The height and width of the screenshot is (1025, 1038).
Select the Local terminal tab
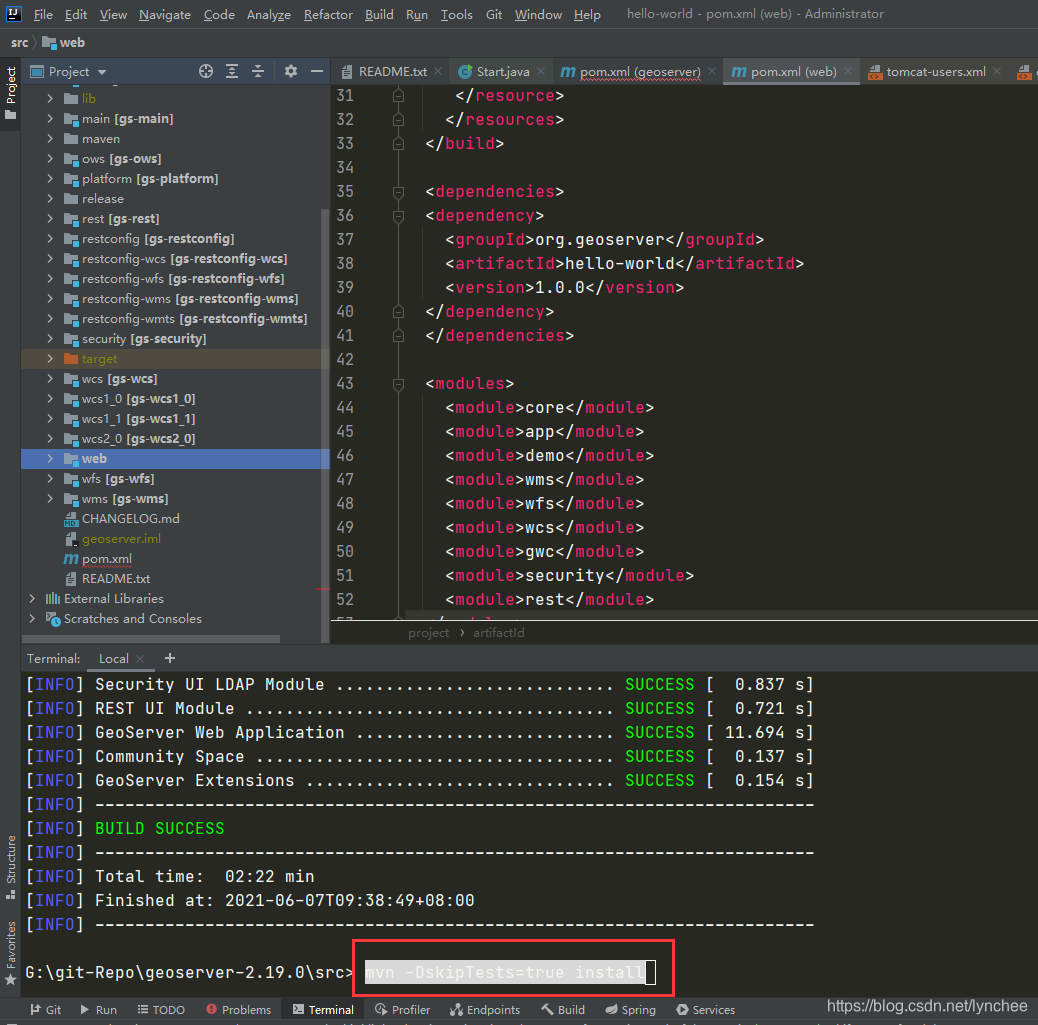[114, 659]
